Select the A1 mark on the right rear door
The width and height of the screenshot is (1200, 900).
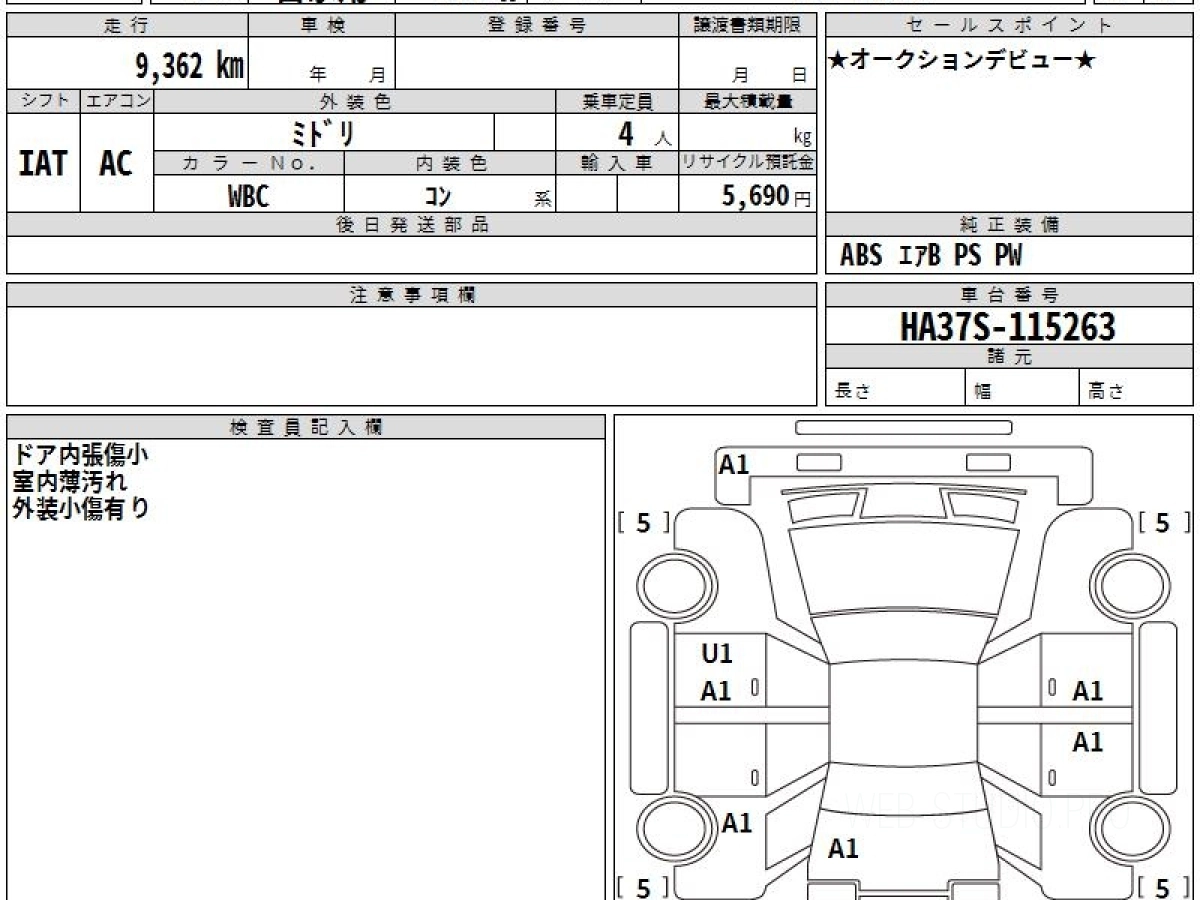(1088, 742)
